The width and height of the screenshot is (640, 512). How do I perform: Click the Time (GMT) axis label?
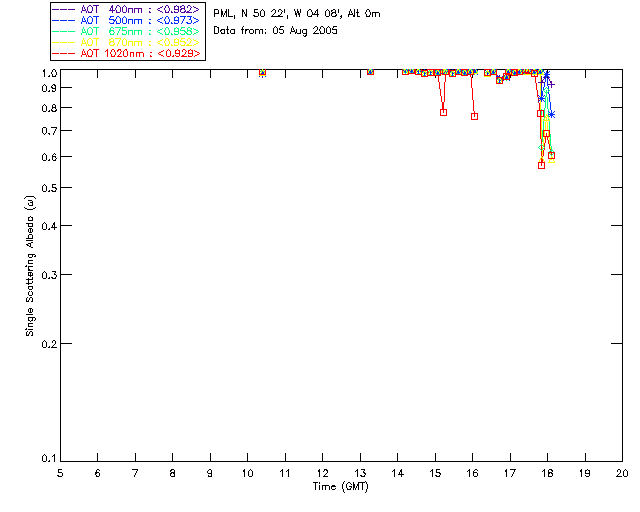[341, 487]
